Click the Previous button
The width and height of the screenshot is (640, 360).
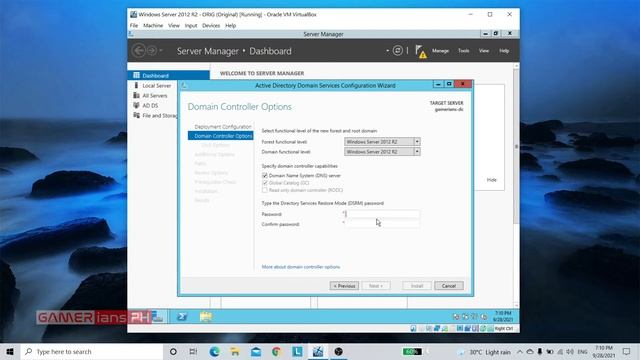click(344, 286)
